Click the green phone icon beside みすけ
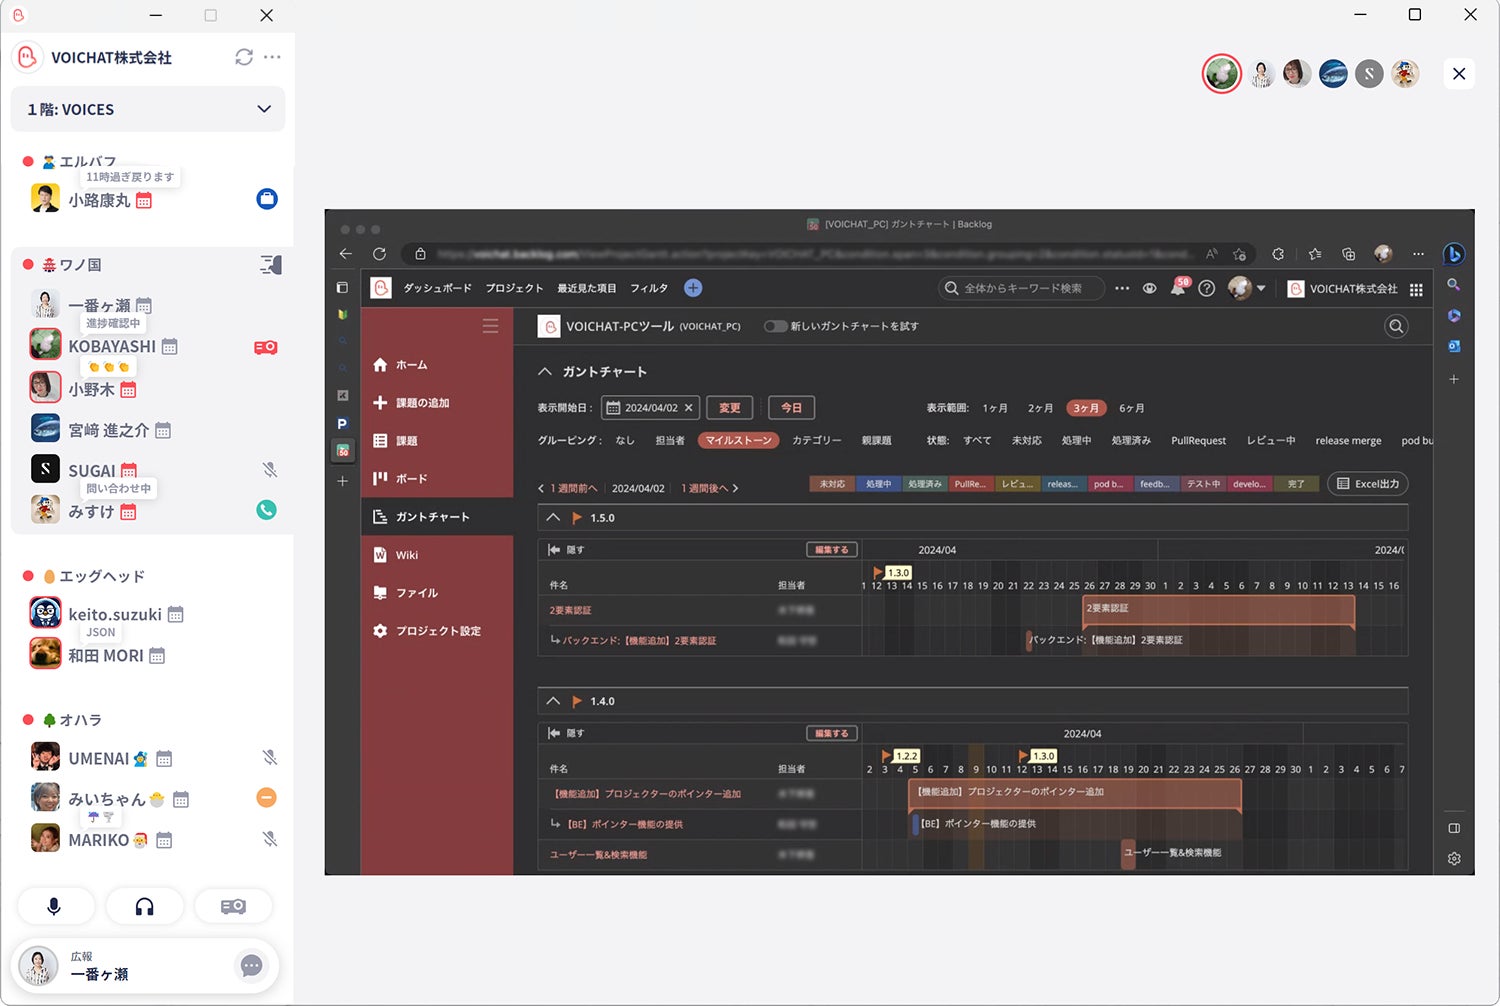 click(x=266, y=510)
